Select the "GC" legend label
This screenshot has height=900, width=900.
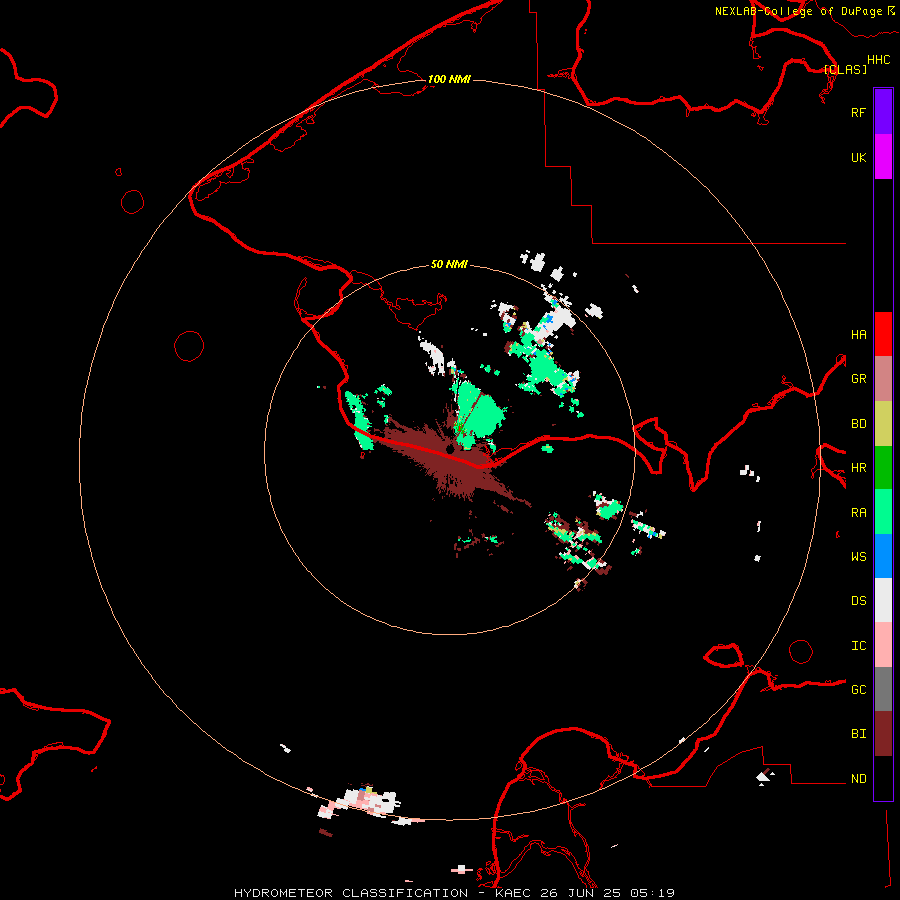(x=858, y=690)
